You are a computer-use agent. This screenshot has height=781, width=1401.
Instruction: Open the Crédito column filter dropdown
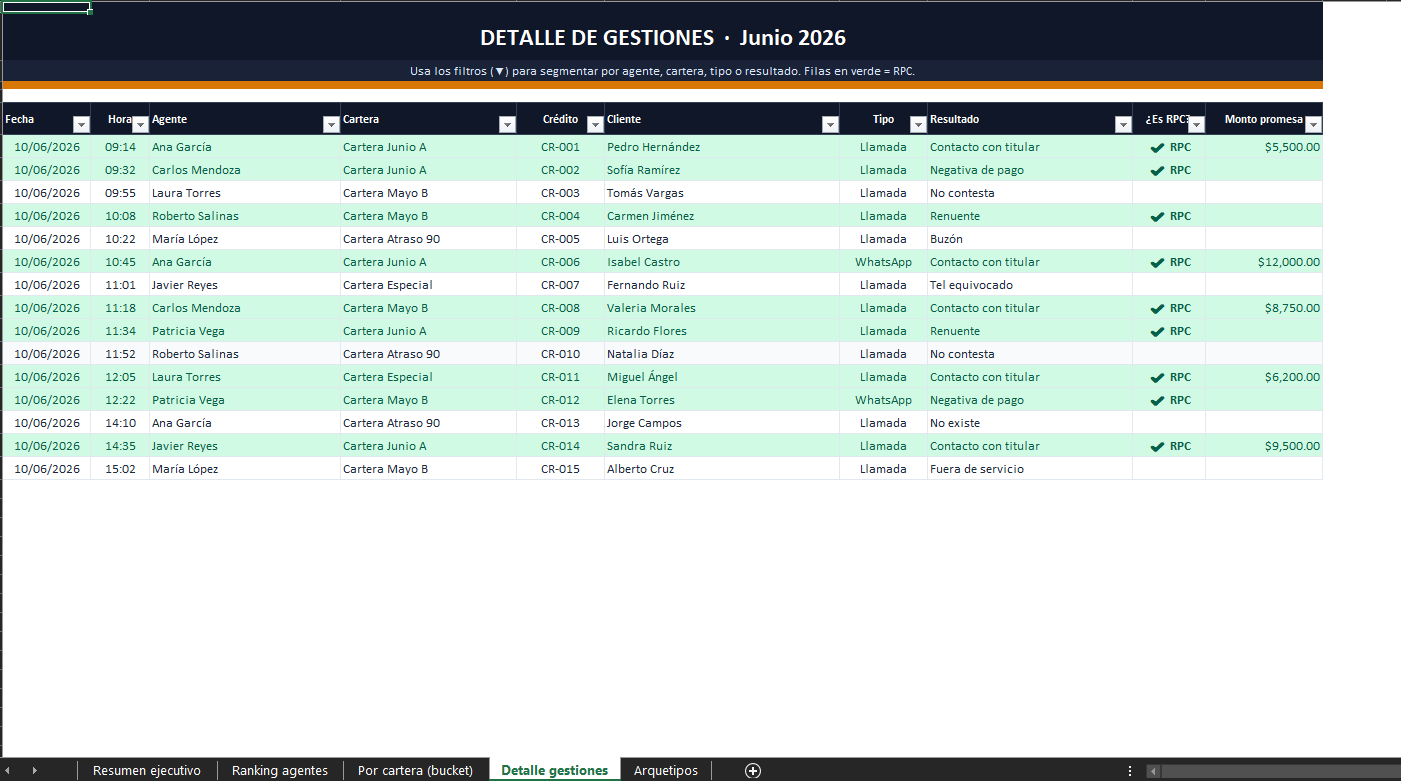[595, 125]
